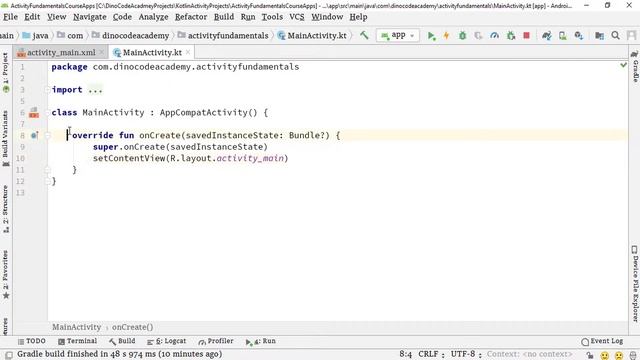Start debugging with the green bug icon

pos(462,36)
